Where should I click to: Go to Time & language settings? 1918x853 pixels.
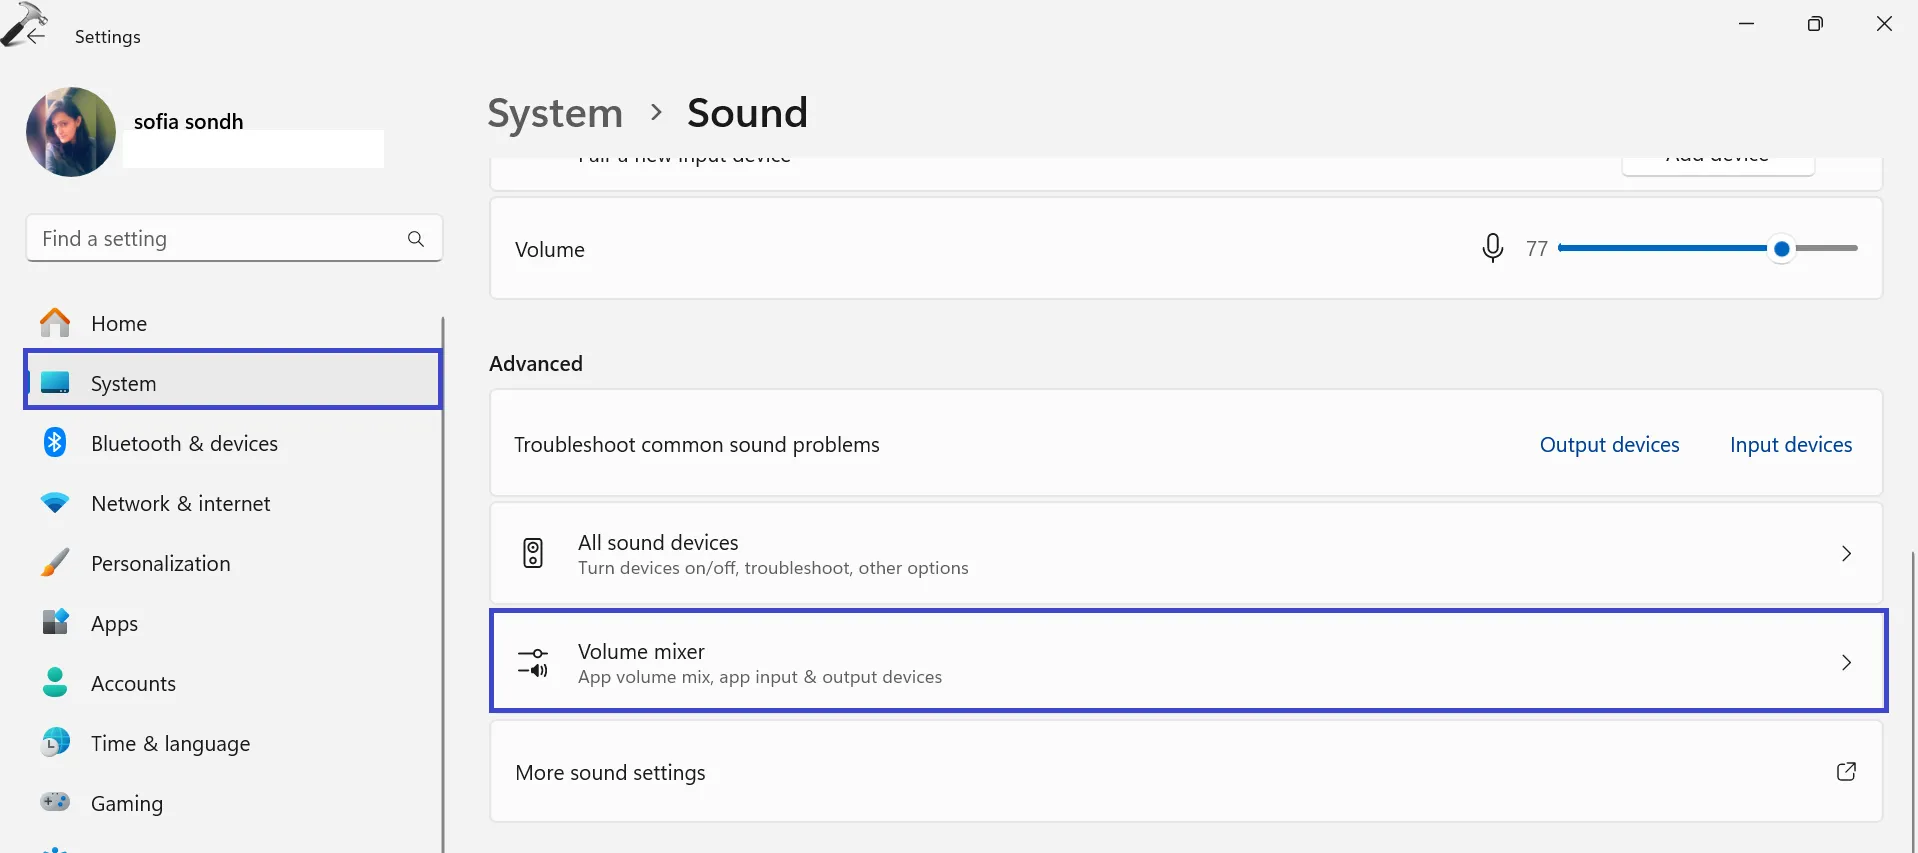coord(170,744)
